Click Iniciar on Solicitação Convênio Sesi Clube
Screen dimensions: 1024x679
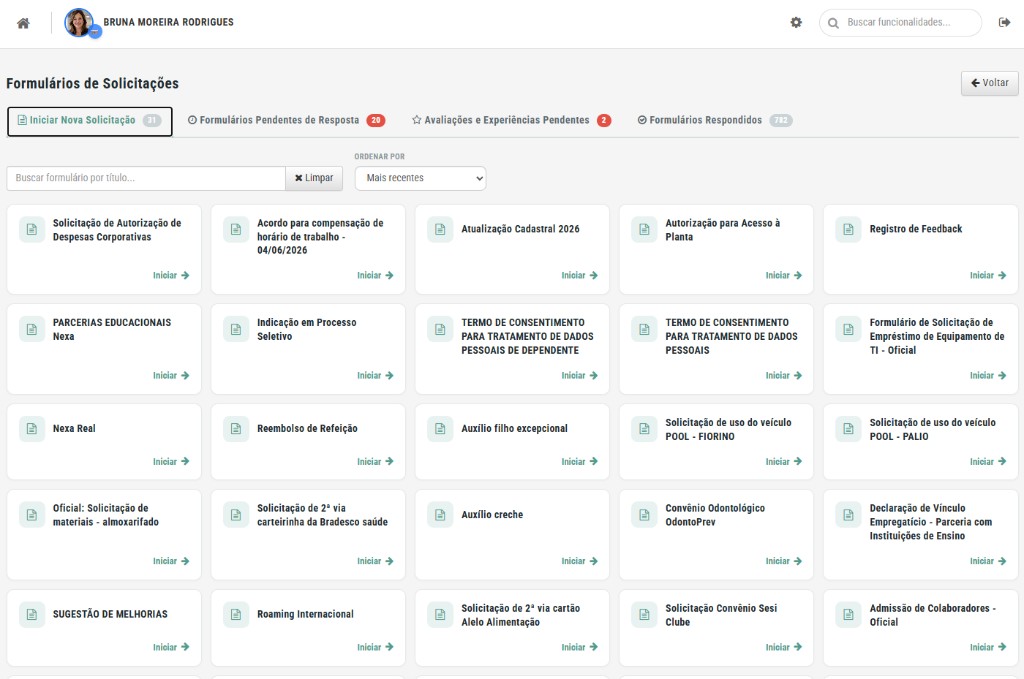point(784,647)
